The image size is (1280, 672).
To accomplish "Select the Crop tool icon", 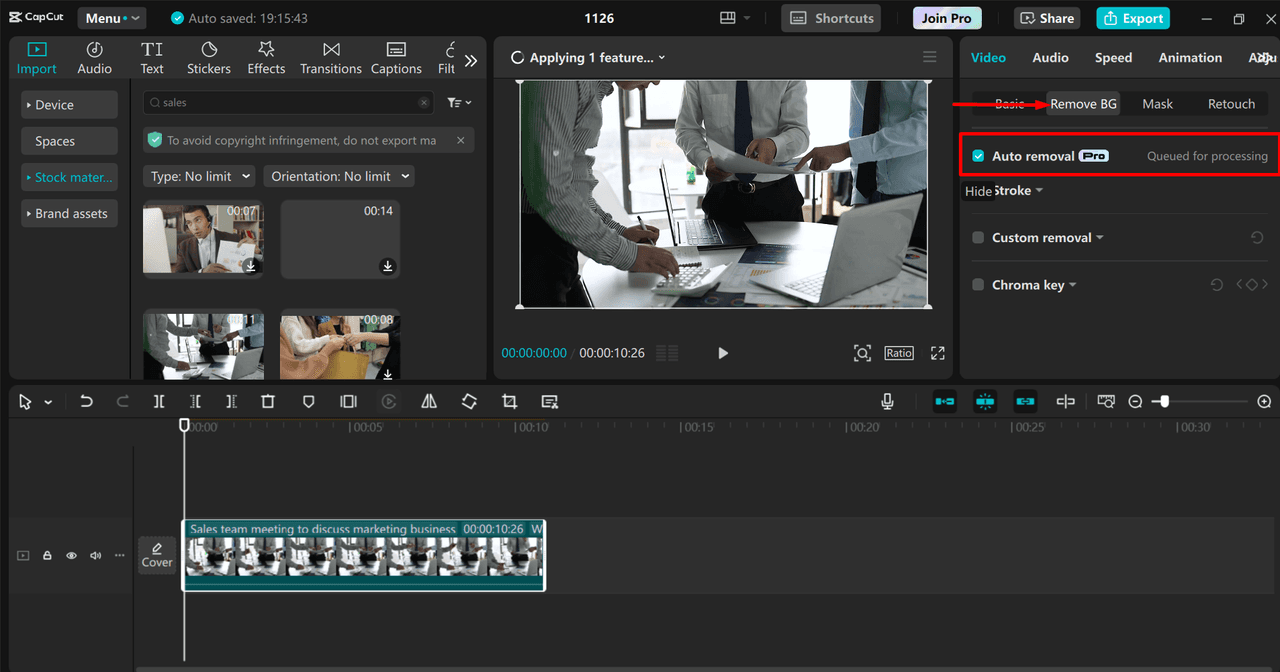I will click(509, 402).
